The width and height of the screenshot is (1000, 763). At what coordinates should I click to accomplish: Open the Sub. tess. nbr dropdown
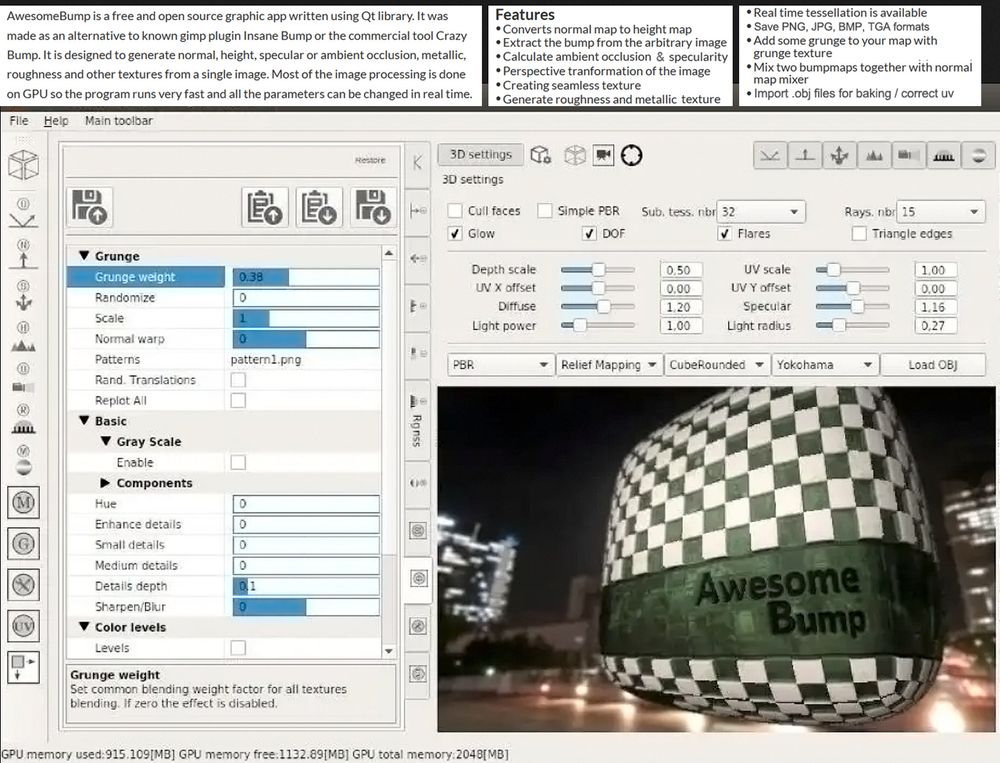pyautogui.click(x=761, y=212)
